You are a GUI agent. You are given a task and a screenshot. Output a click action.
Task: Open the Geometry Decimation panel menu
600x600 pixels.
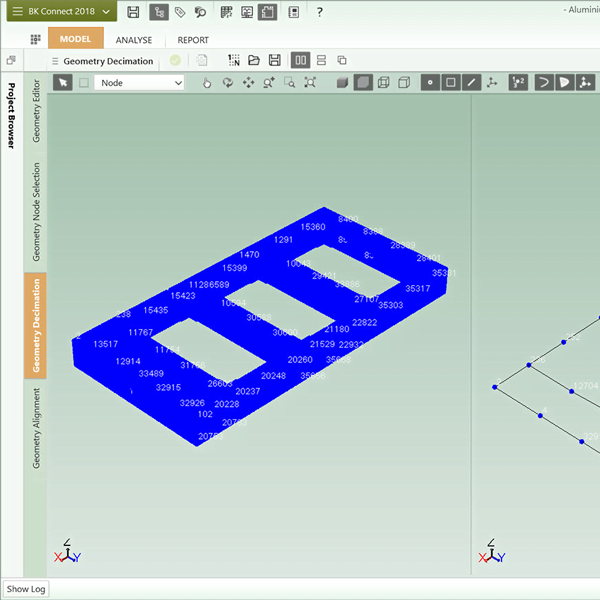click(x=55, y=61)
